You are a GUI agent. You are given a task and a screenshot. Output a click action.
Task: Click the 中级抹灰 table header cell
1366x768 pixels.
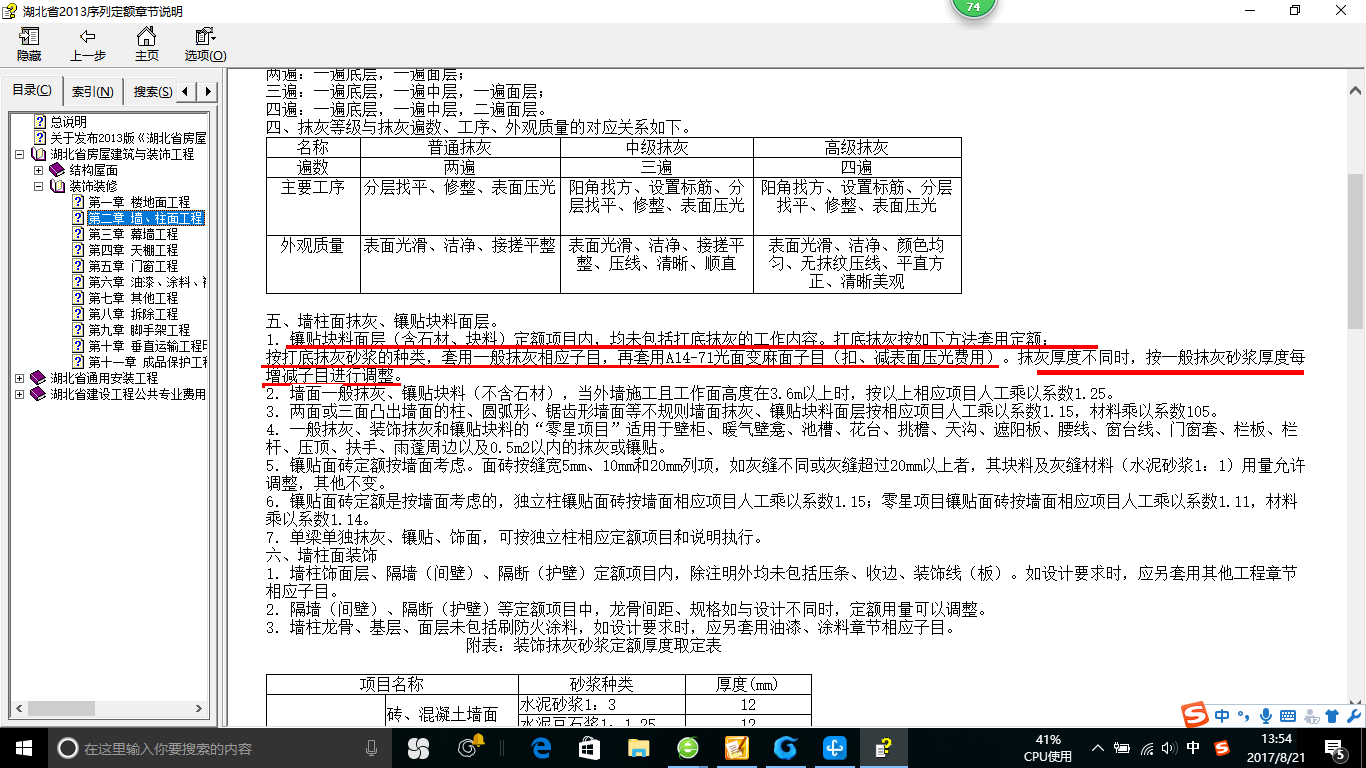click(657, 147)
